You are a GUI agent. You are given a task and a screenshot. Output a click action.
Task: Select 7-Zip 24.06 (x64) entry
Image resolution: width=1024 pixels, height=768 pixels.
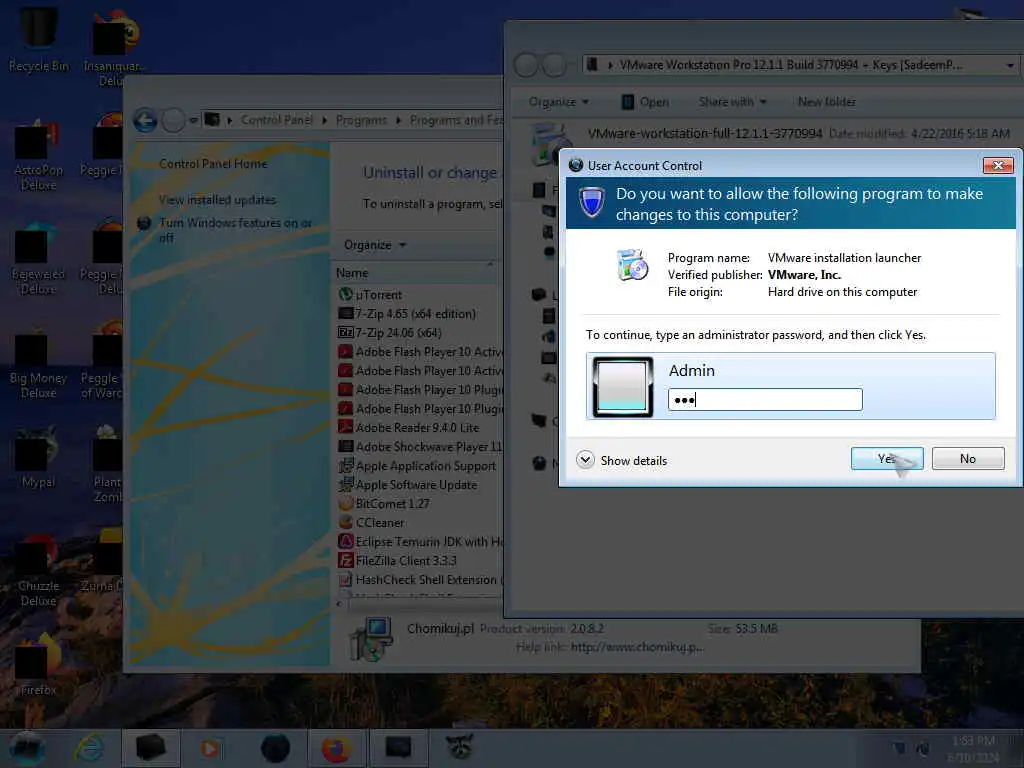click(x=398, y=332)
